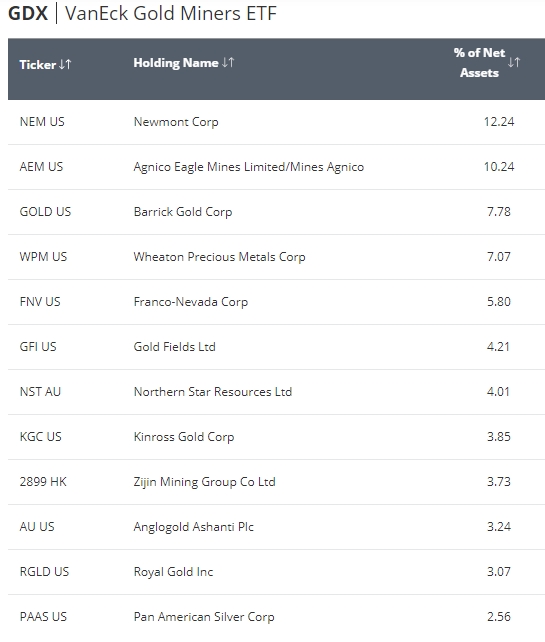Click Wheaton Precious Metals Corp name
Viewport: 545px width, 642px height.
pyautogui.click(x=219, y=257)
